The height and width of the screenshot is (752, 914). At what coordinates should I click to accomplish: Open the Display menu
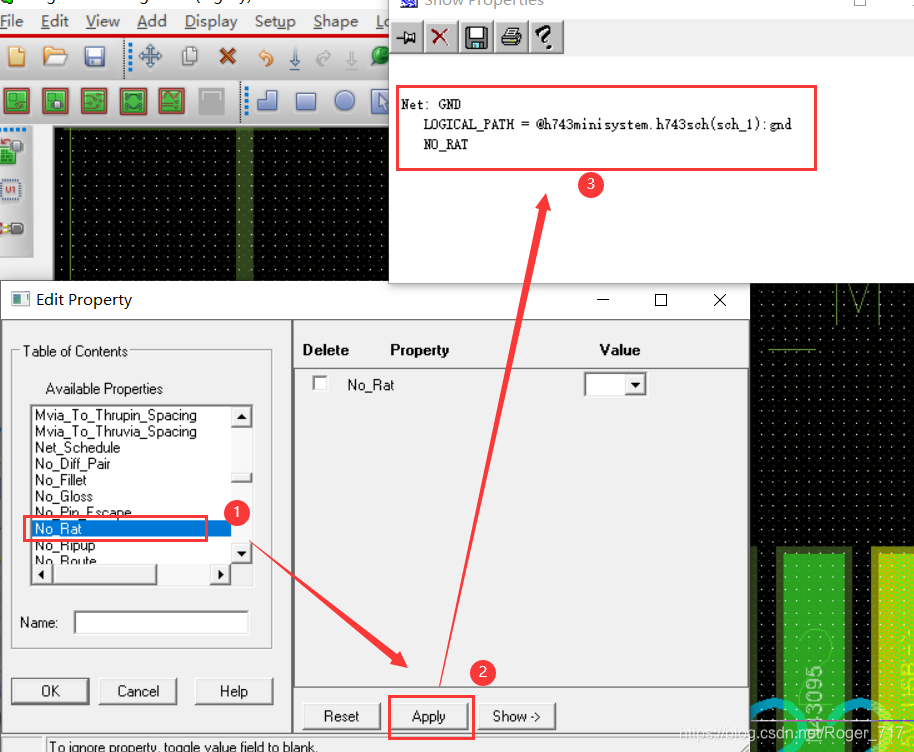pyautogui.click(x=211, y=21)
